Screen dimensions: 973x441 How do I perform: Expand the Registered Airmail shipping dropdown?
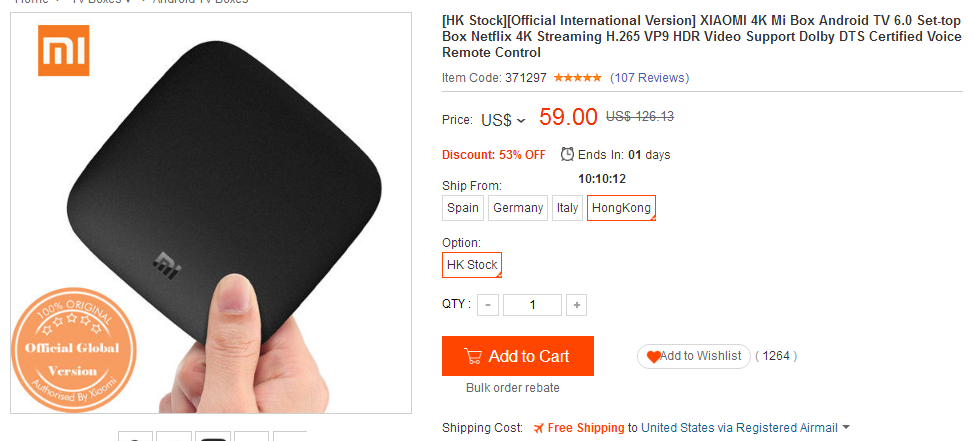(x=846, y=428)
